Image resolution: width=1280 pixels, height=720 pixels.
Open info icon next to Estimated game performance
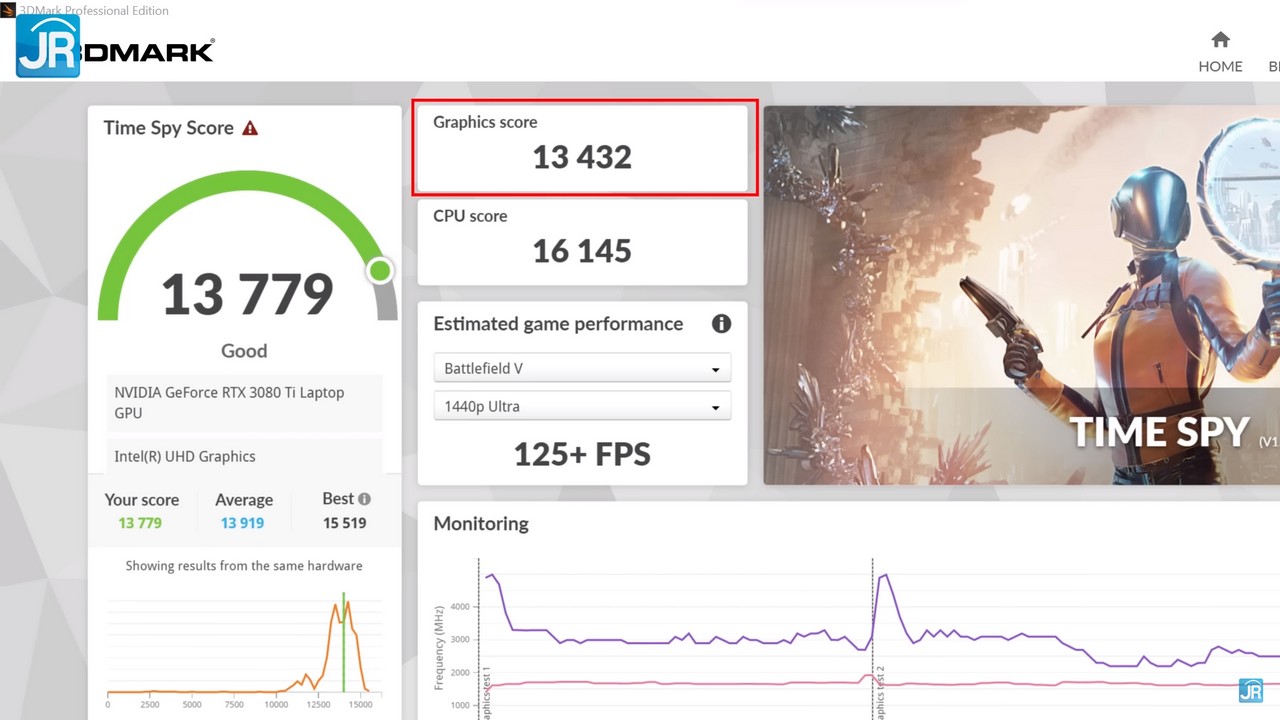(721, 324)
